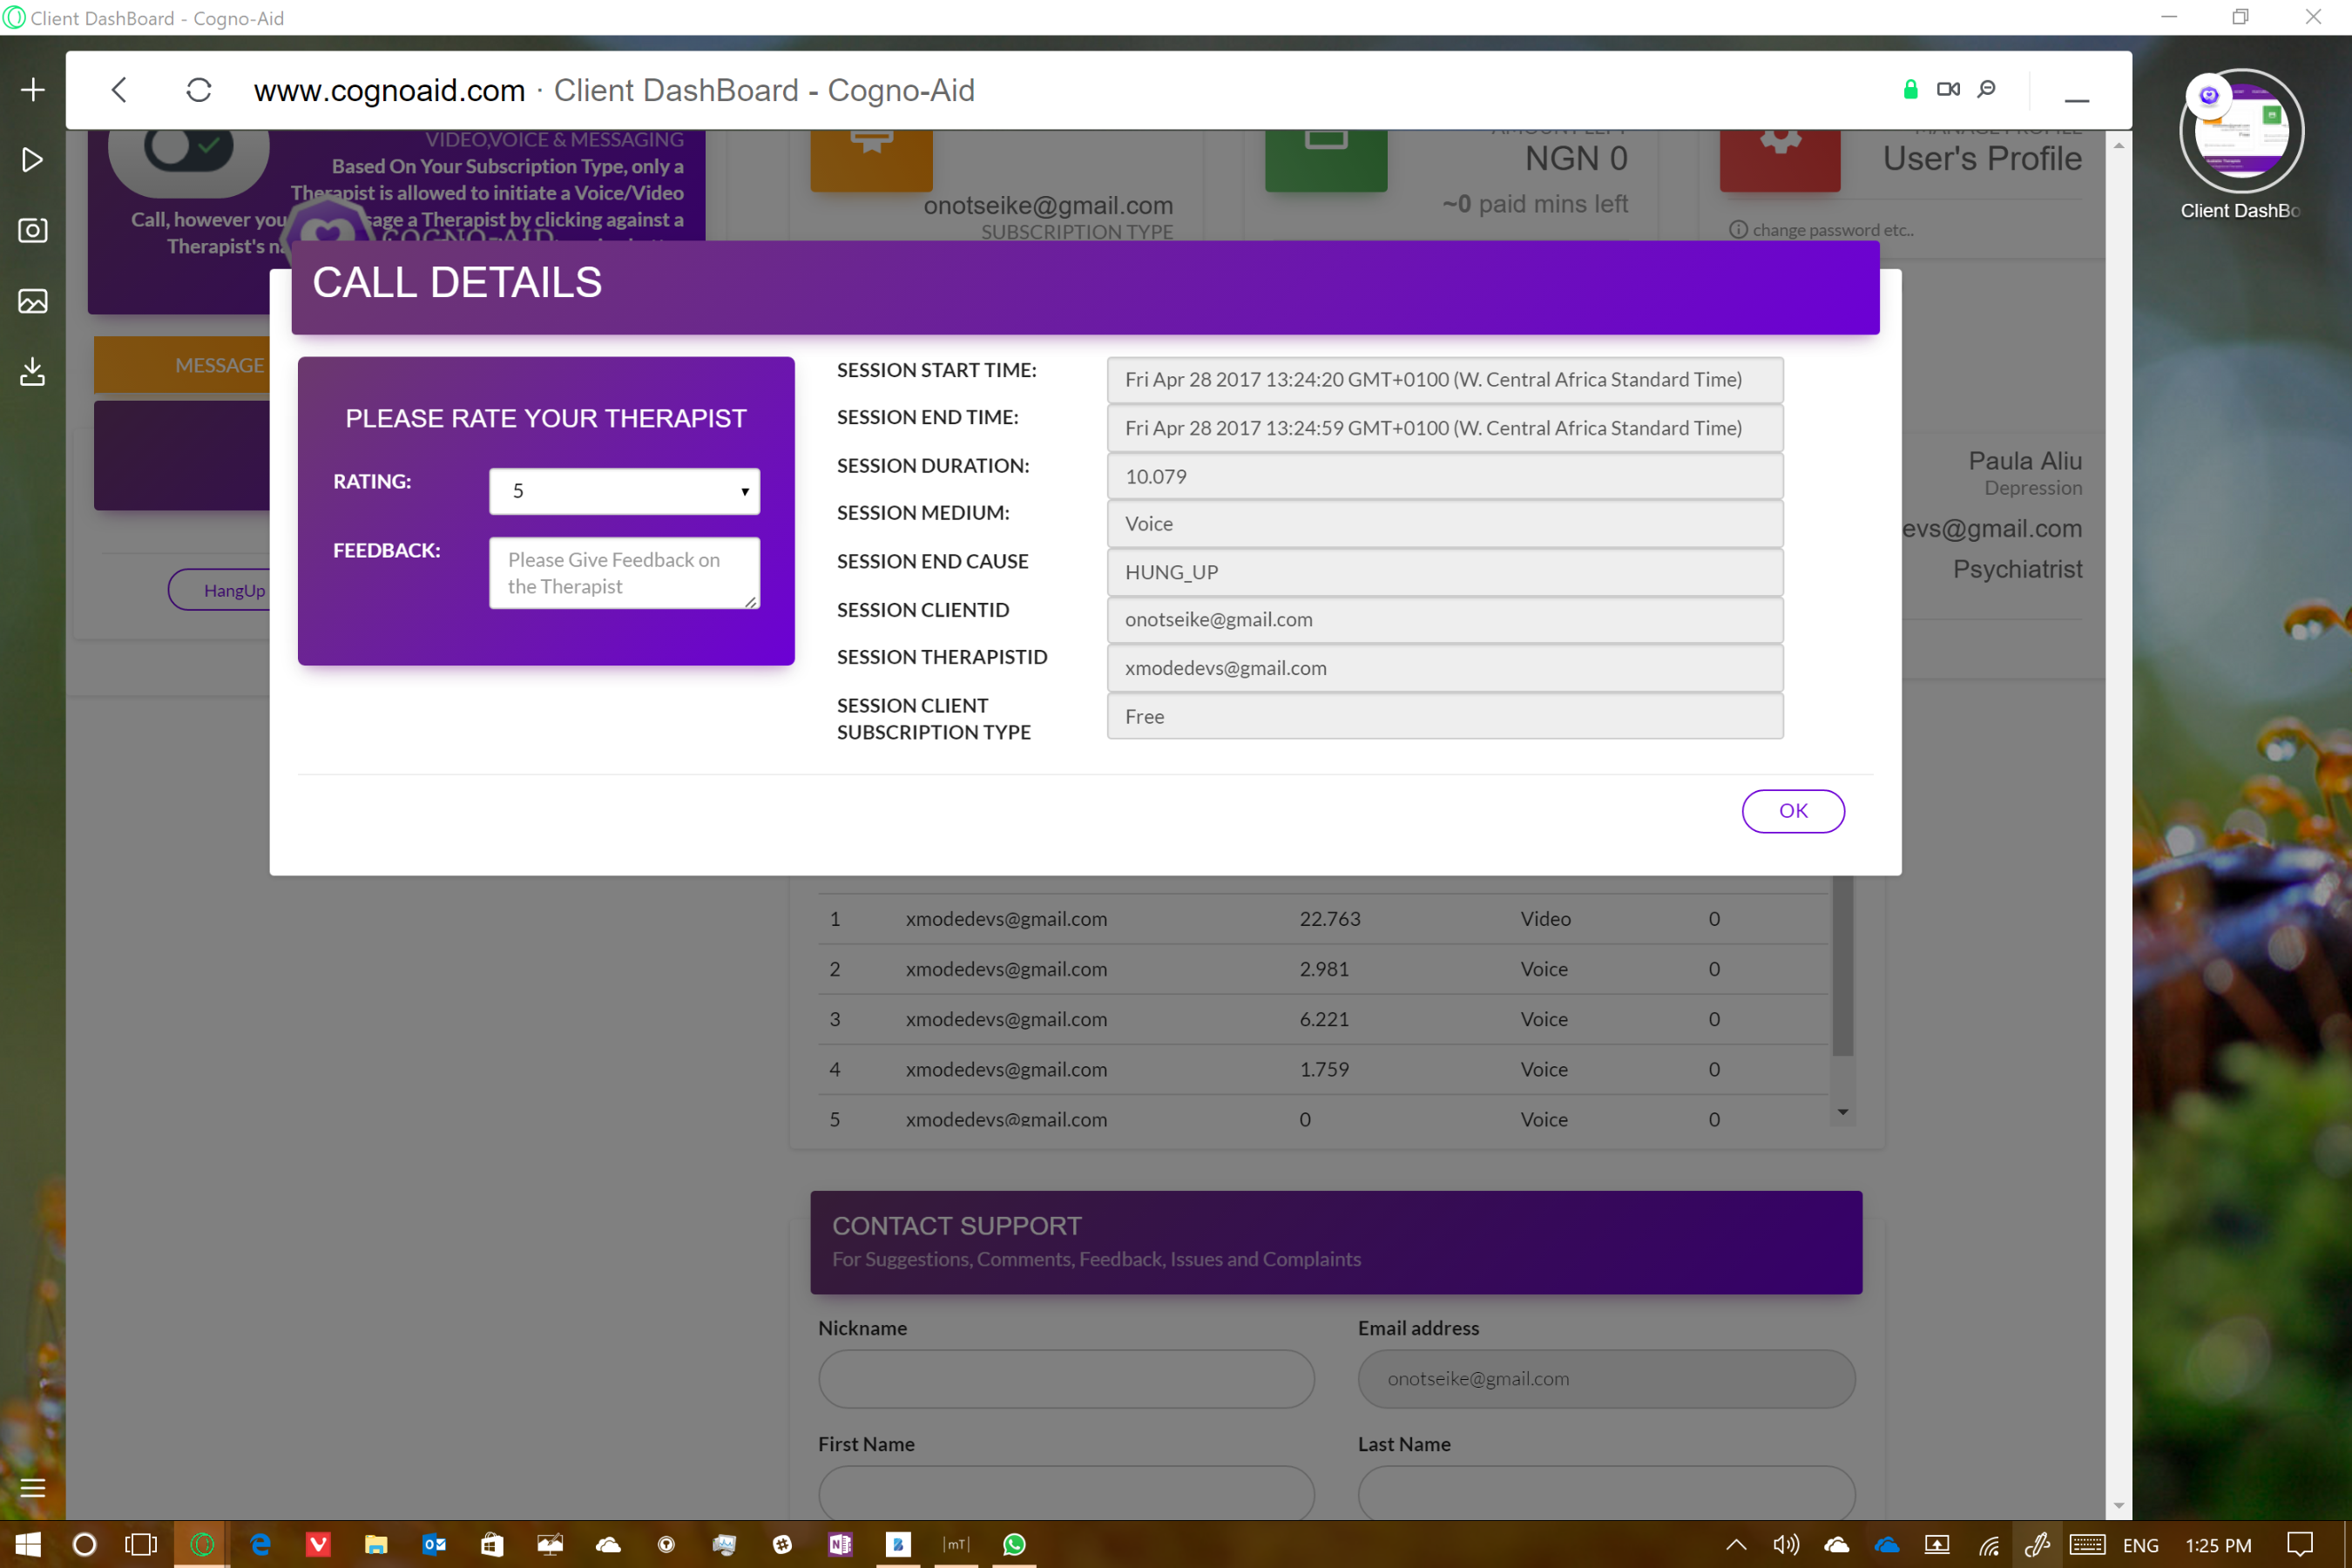Open OneNote from the taskbar

[840, 1544]
